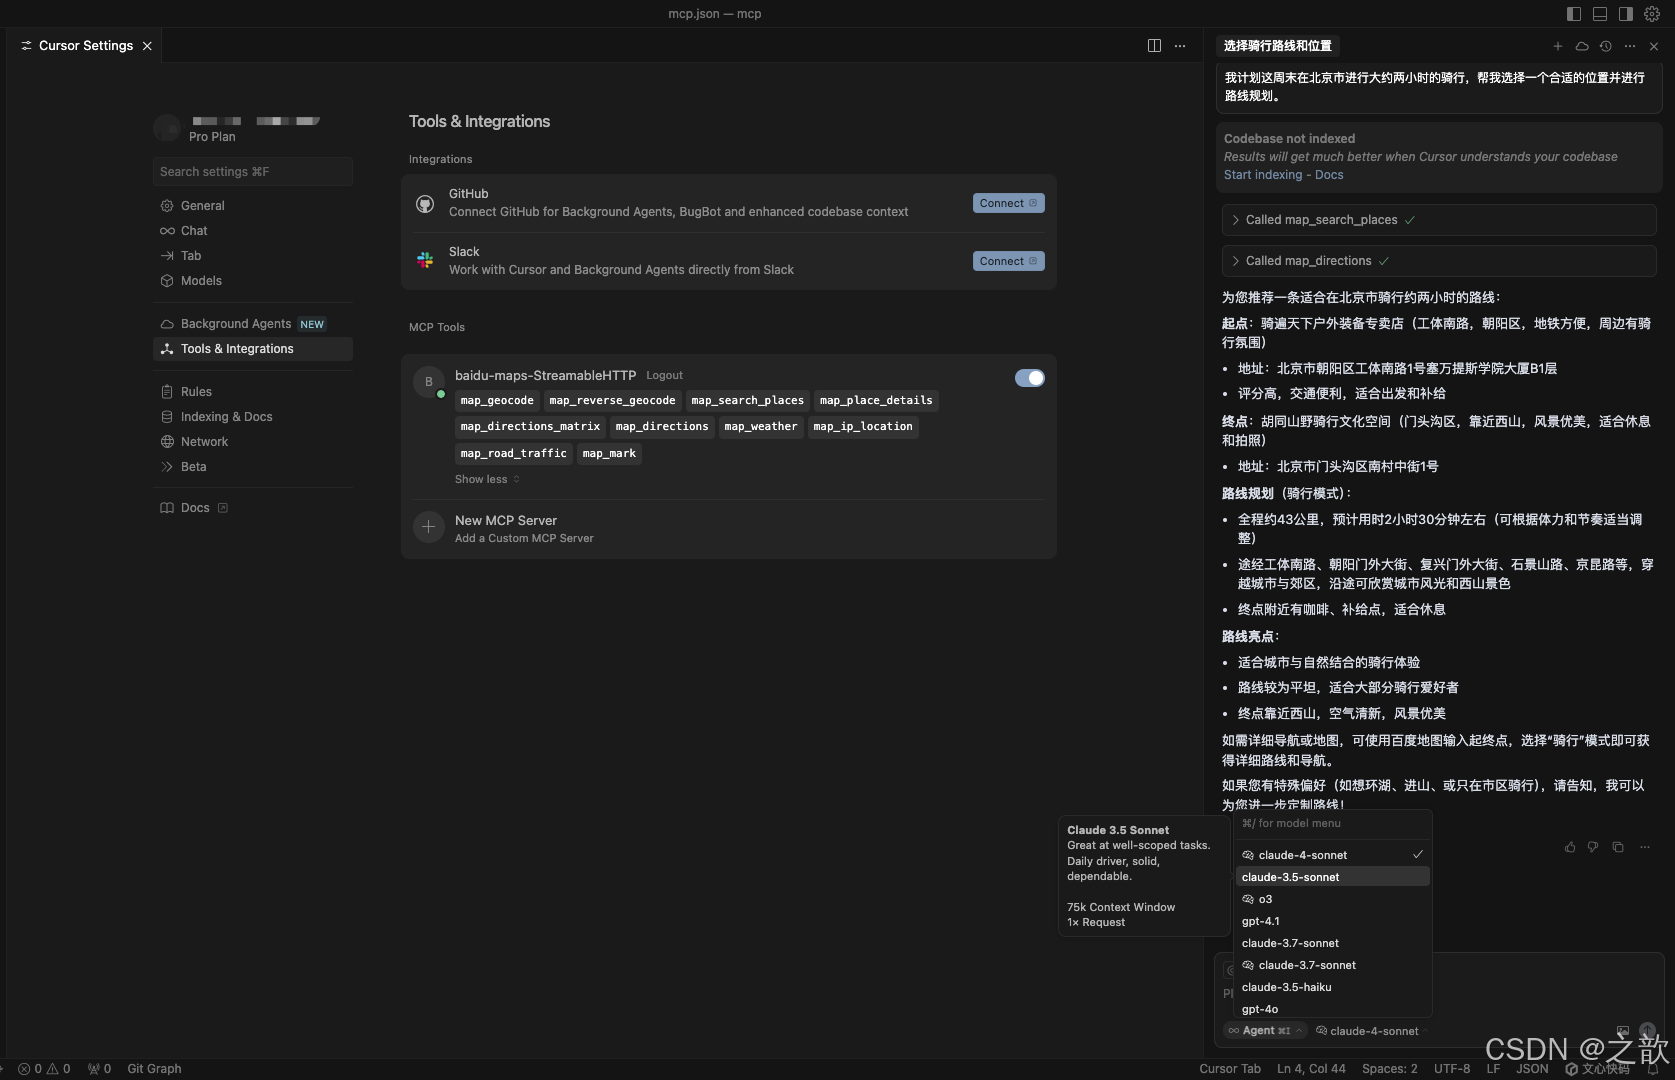Open Indexing & Docs settings section

[253, 417]
